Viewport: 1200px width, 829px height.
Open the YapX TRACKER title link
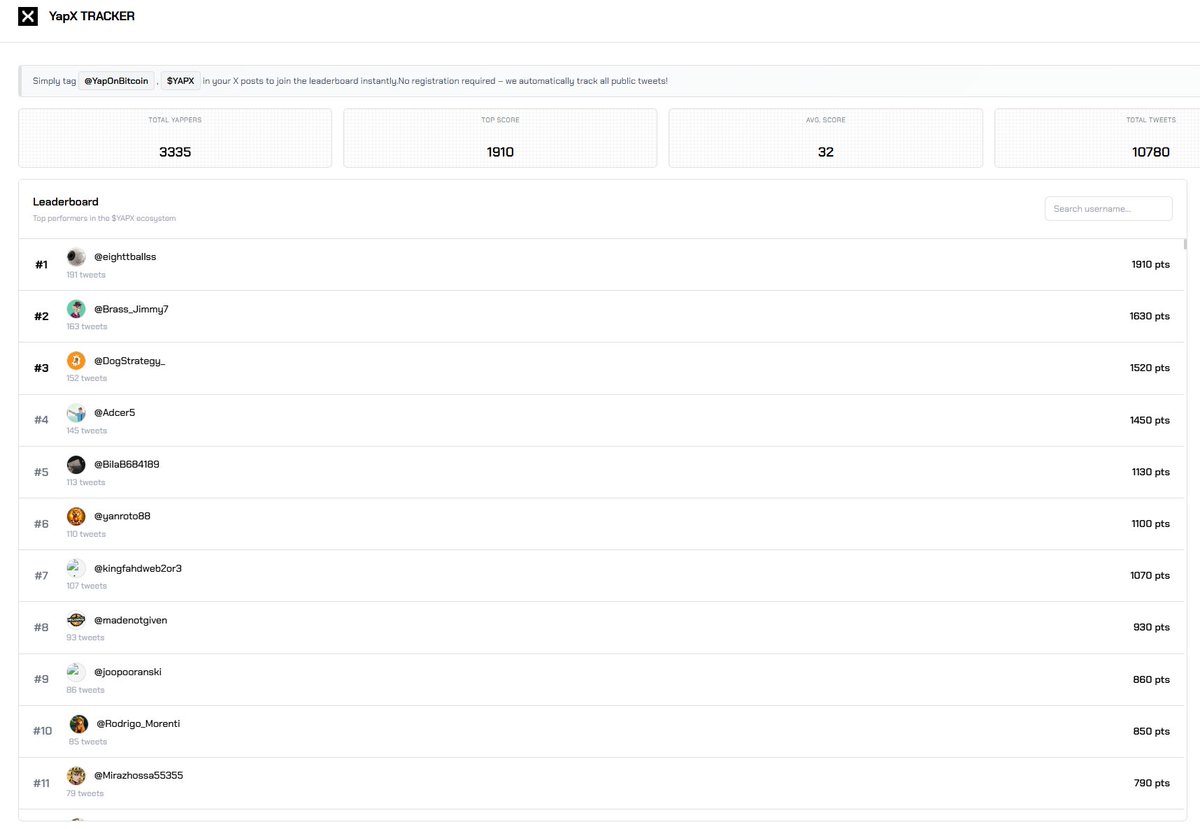tap(92, 16)
